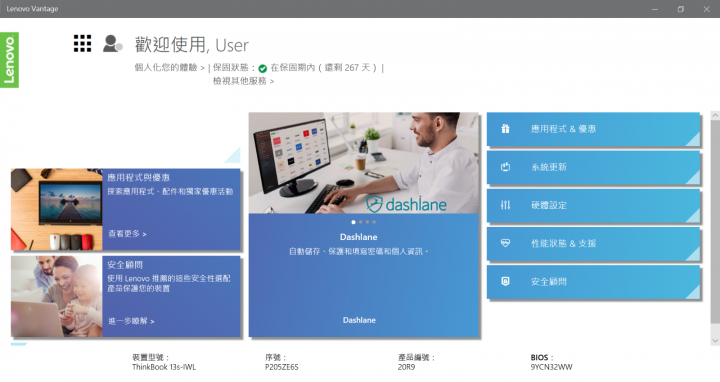Click the laptop image in 應用程式與優惠 card
The image size is (720, 382).
point(56,209)
